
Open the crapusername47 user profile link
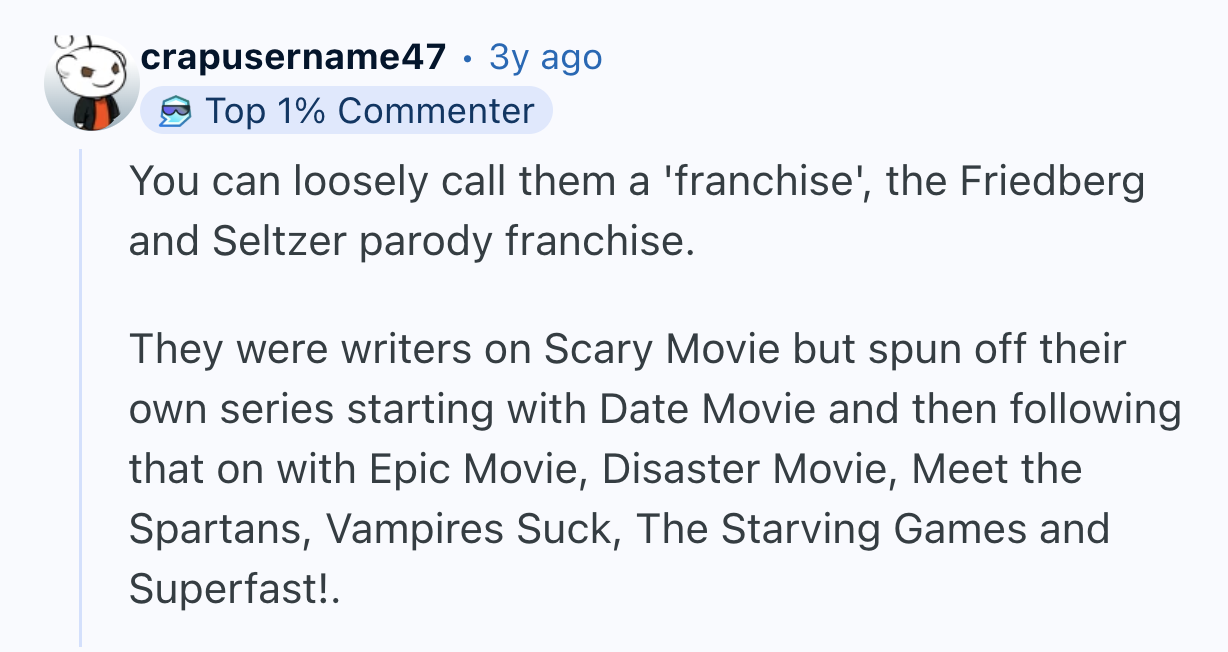tap(293, 58)
